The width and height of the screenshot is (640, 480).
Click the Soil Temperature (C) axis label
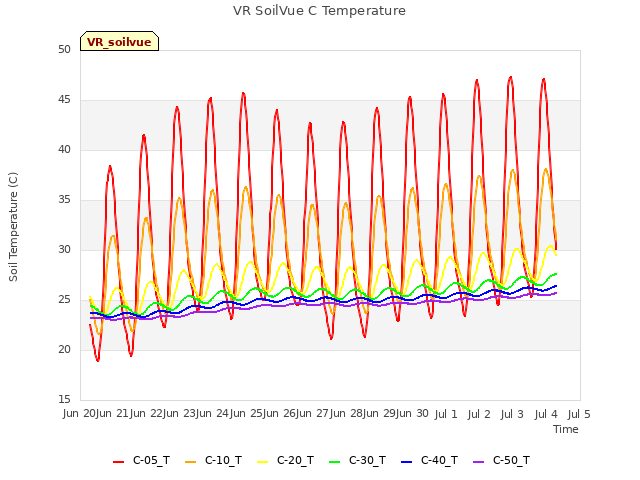13,227
